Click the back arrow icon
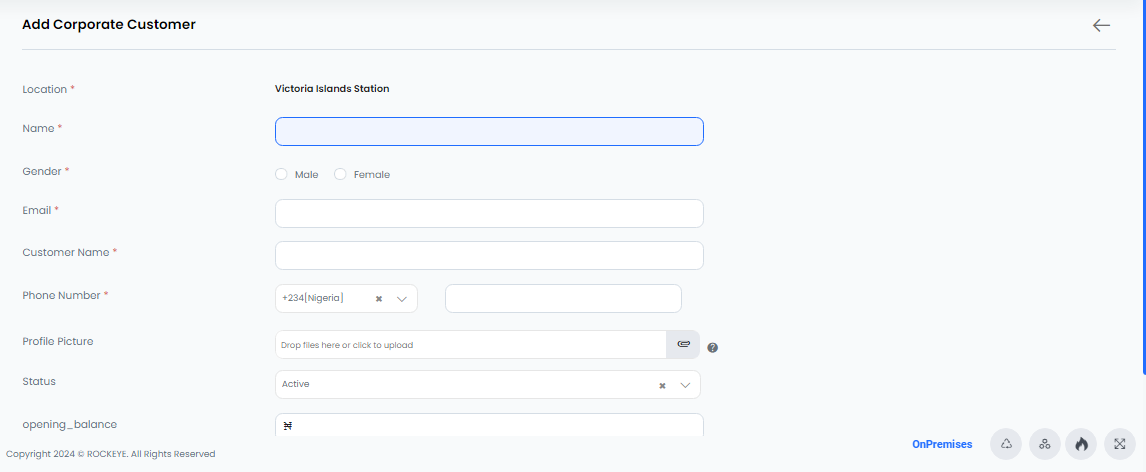This screenshot has height=472, width=1146. (1101, 26)
